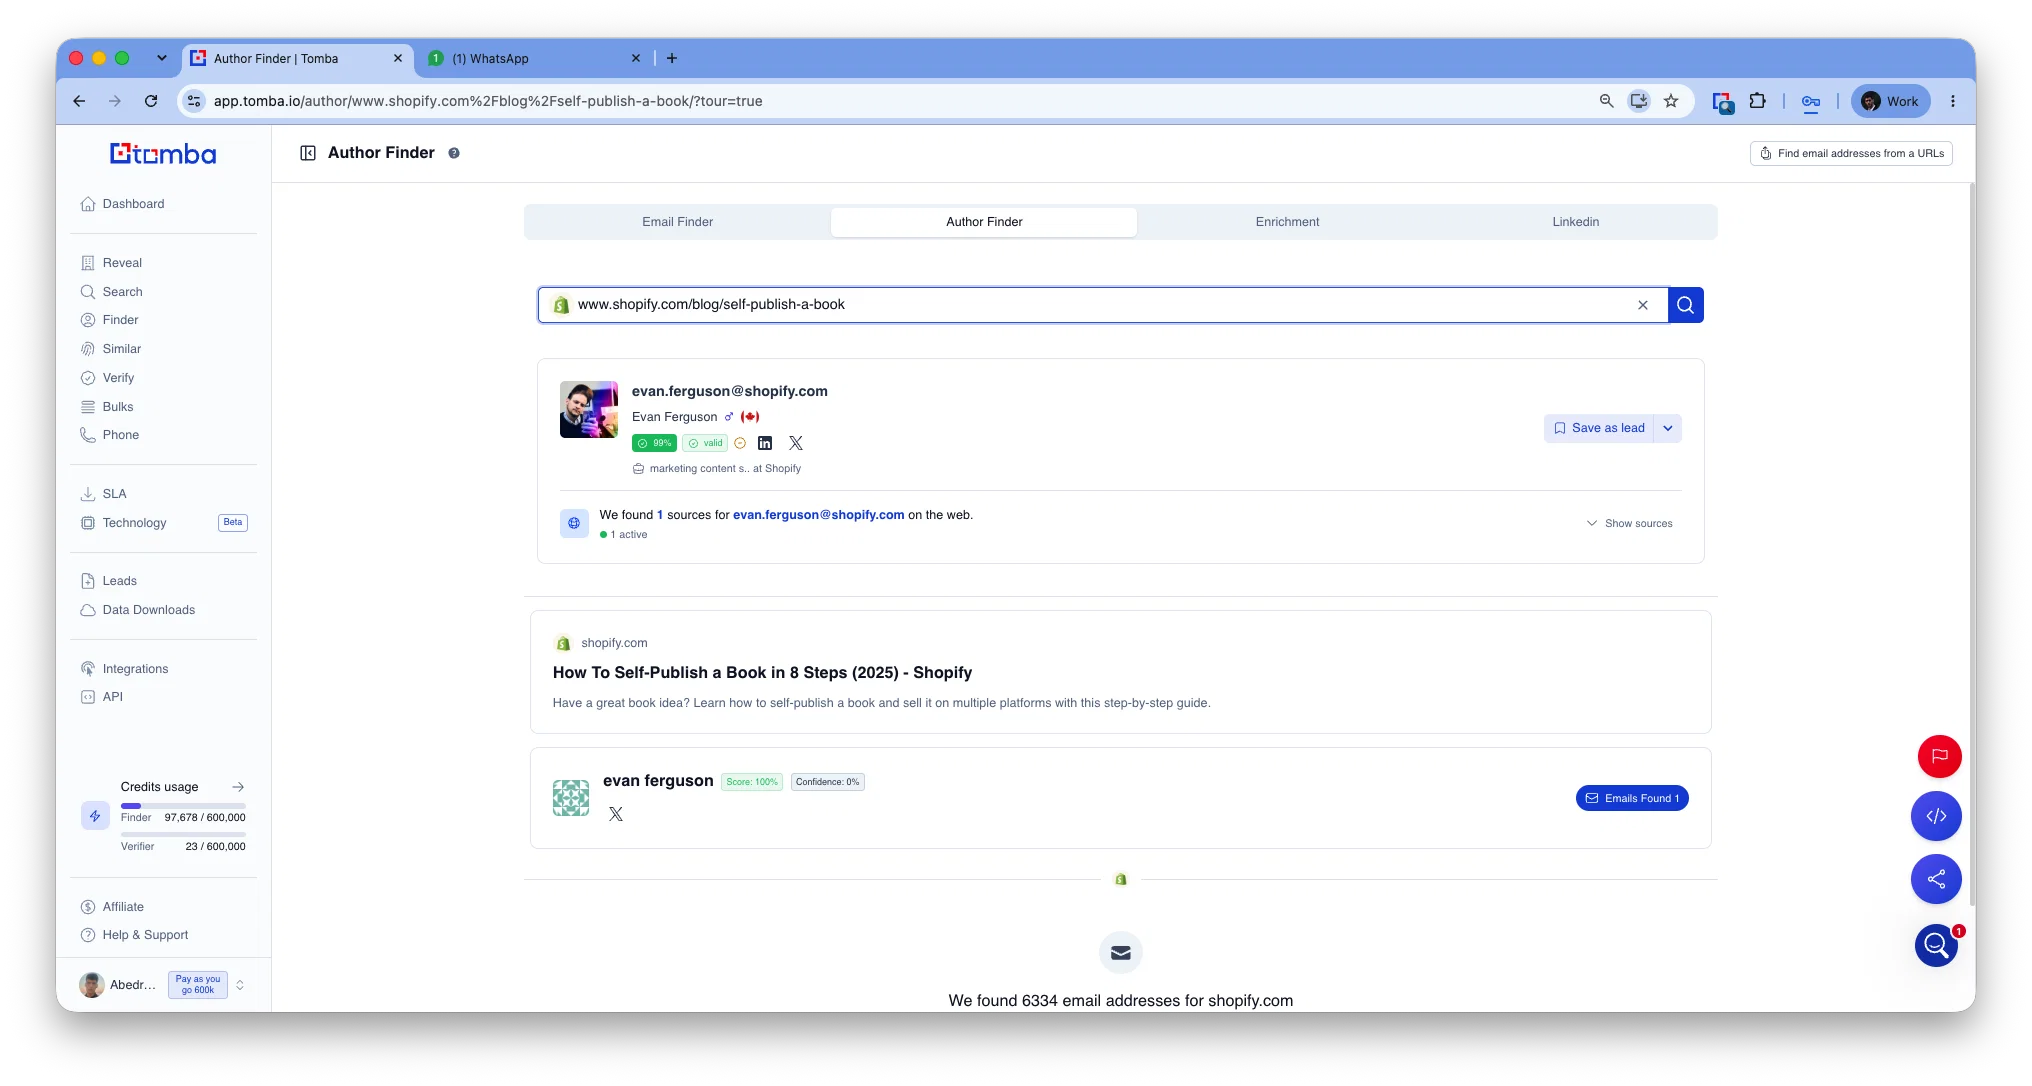Reload the page
Viewport: 2032px width, 1086px height.
pyautogui.click(x=151, y=101)
